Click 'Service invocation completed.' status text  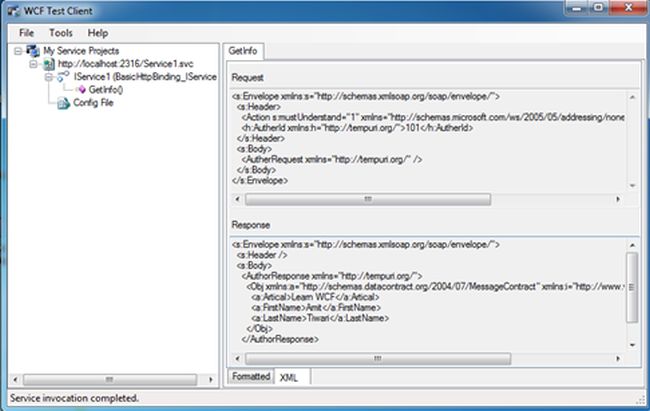(x=74, y=398)
